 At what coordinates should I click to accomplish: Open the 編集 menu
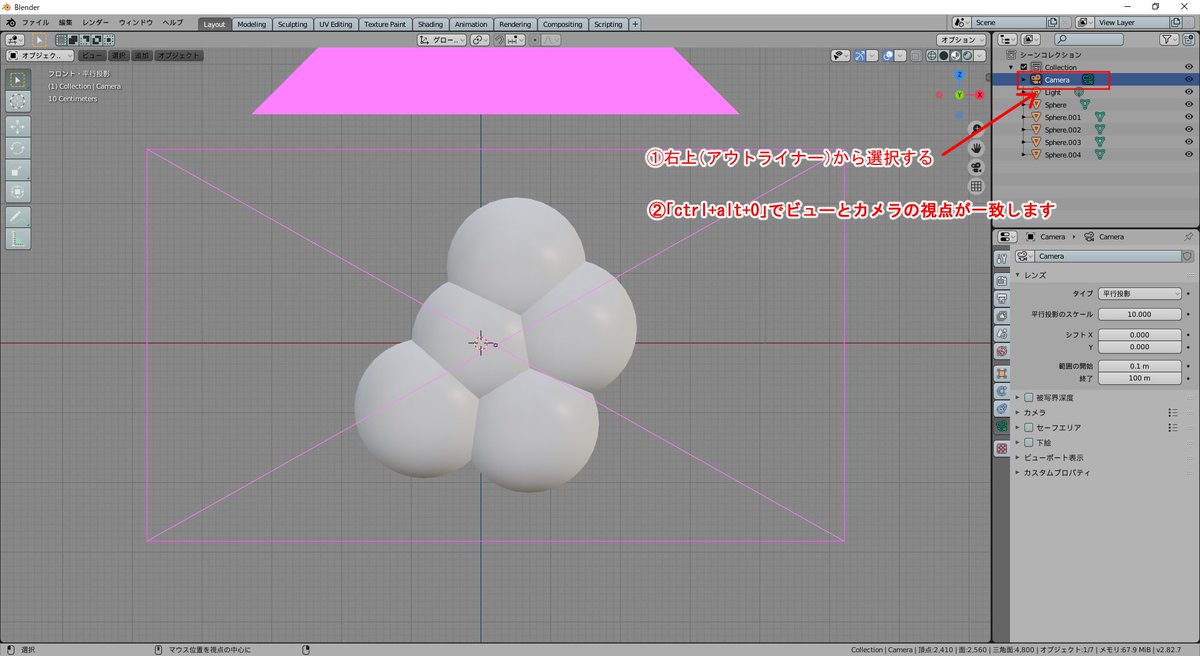coord(65,22)
